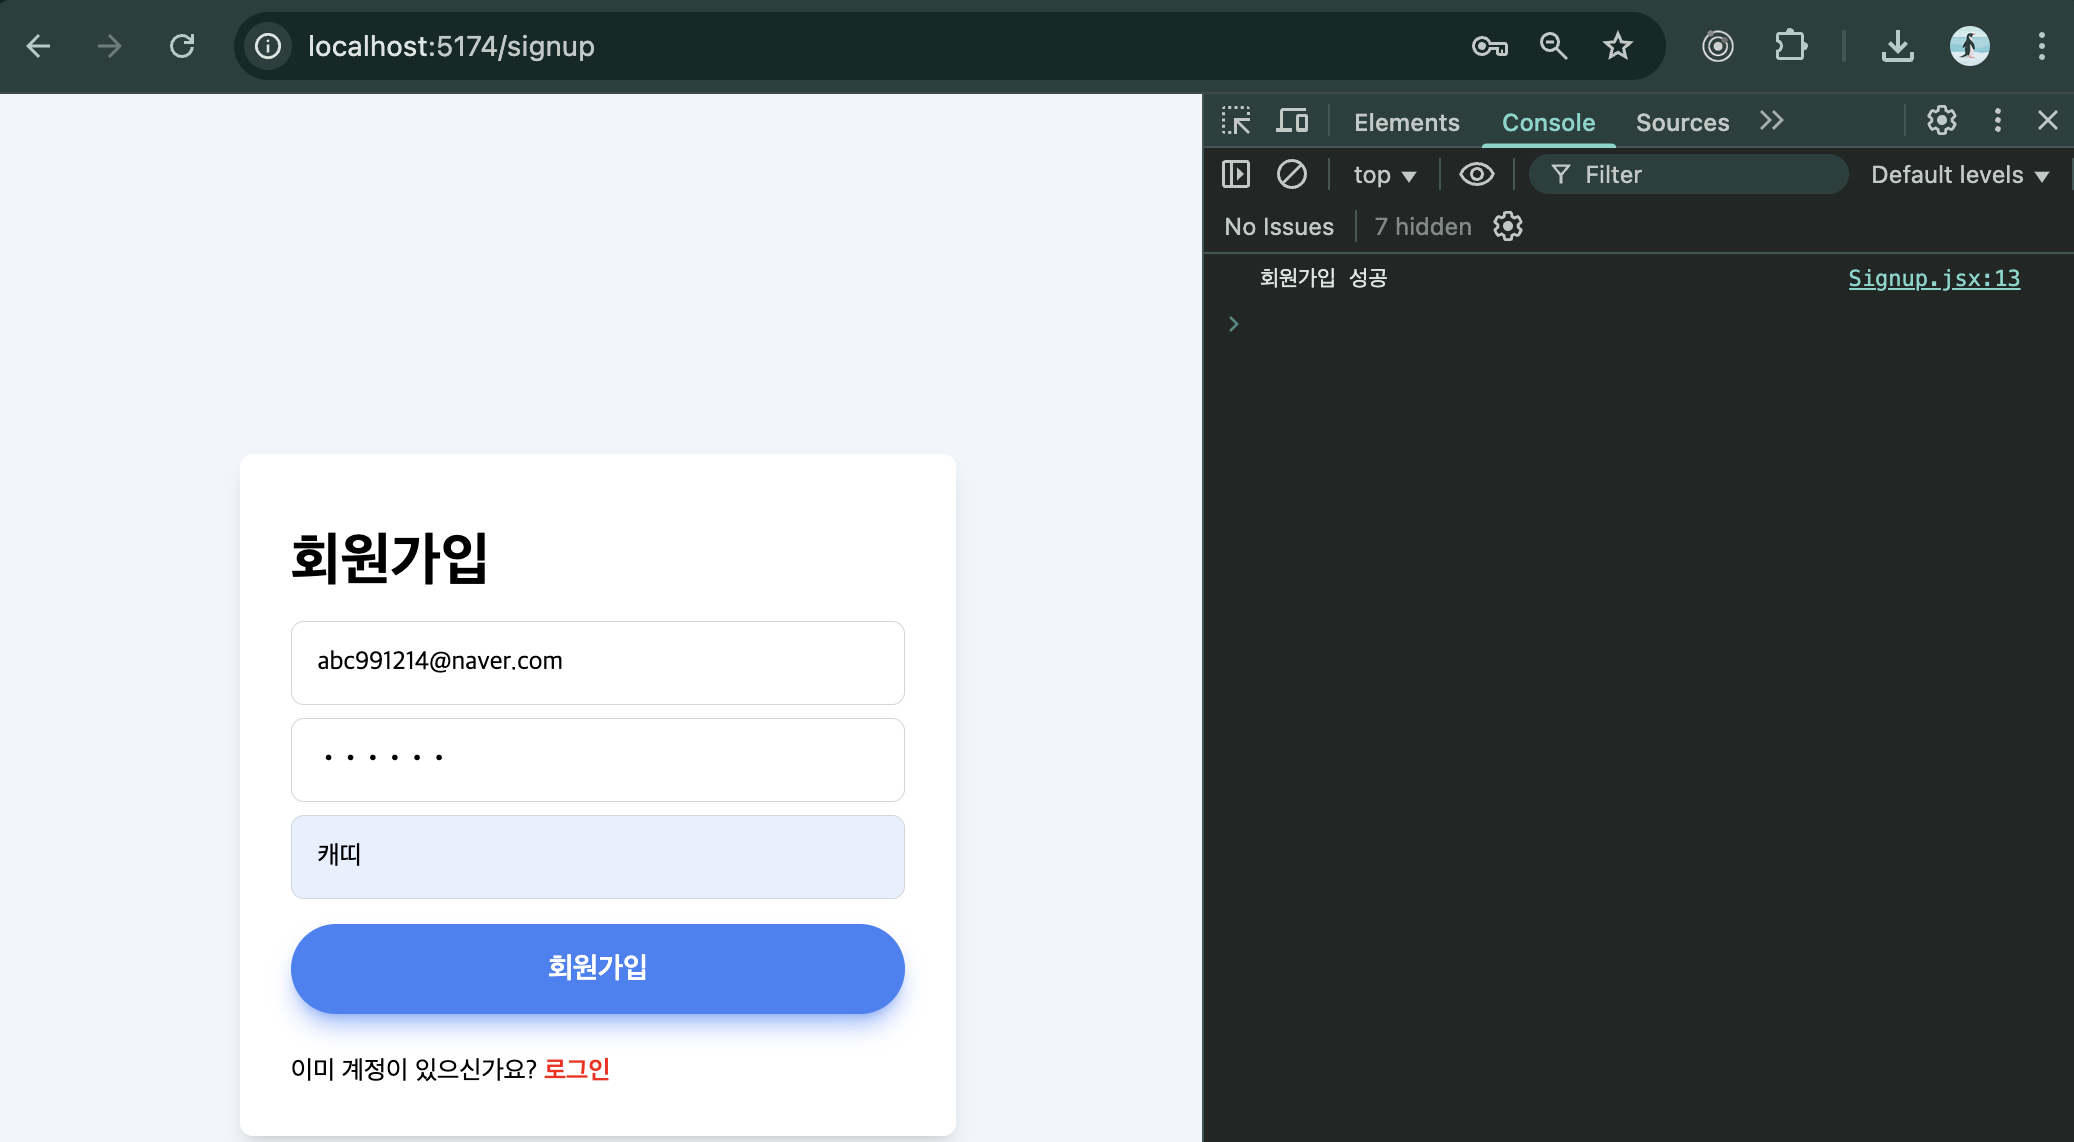Expand more DevTools tabs chevron
Screen dimensions: 2074x1142
click(1771, 121)
